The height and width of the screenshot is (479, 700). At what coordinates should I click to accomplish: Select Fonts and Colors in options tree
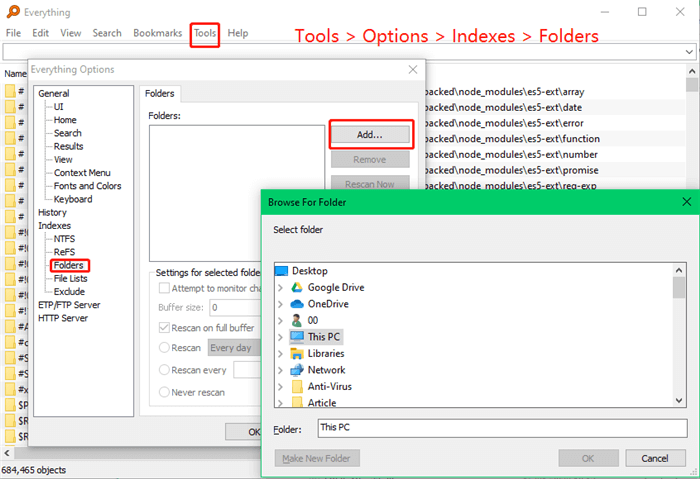88,186
